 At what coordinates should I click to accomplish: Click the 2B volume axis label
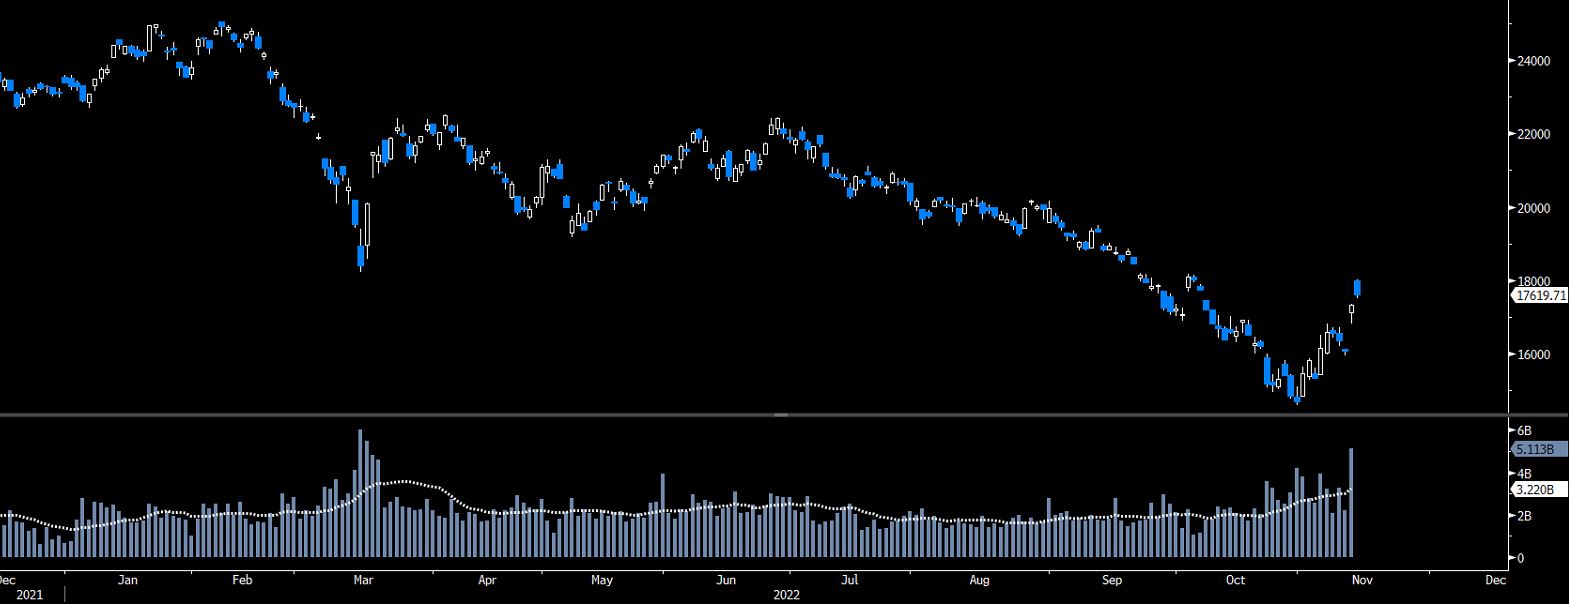[1524, 516]
